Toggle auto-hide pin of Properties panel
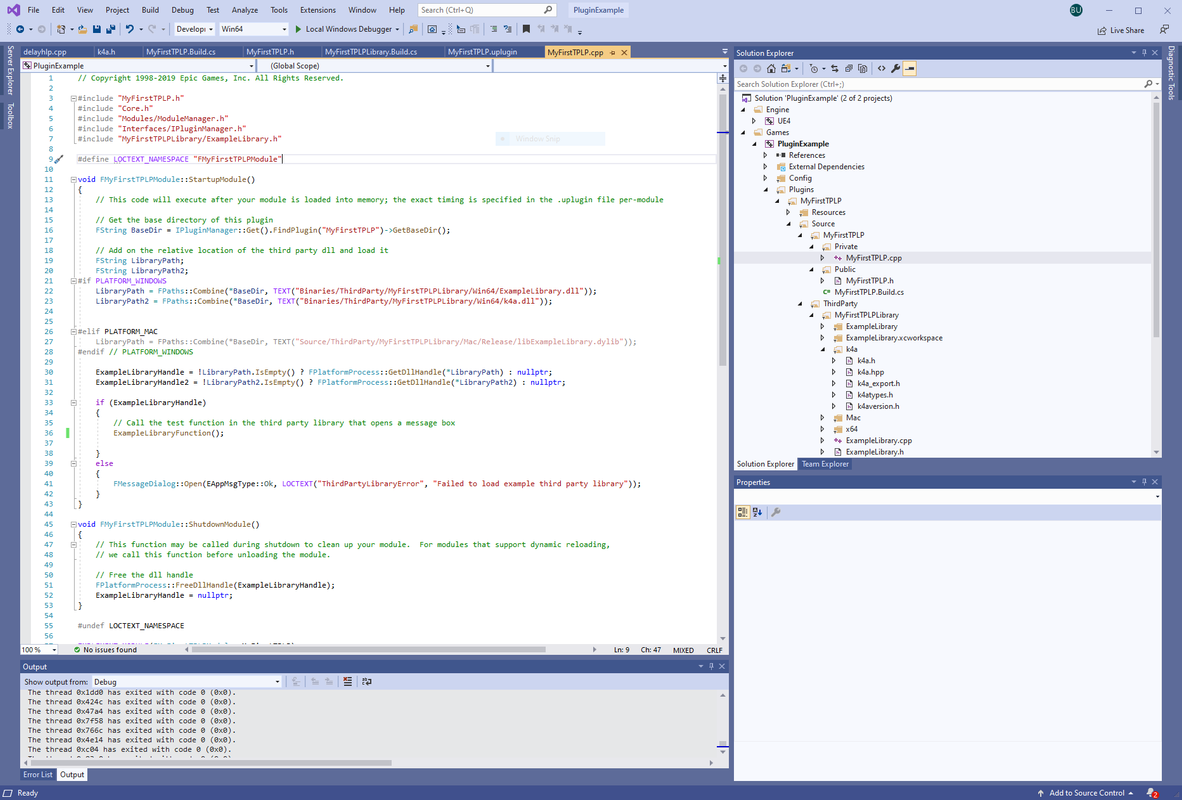This screenshot has width=1182, height=800. 1144,482
